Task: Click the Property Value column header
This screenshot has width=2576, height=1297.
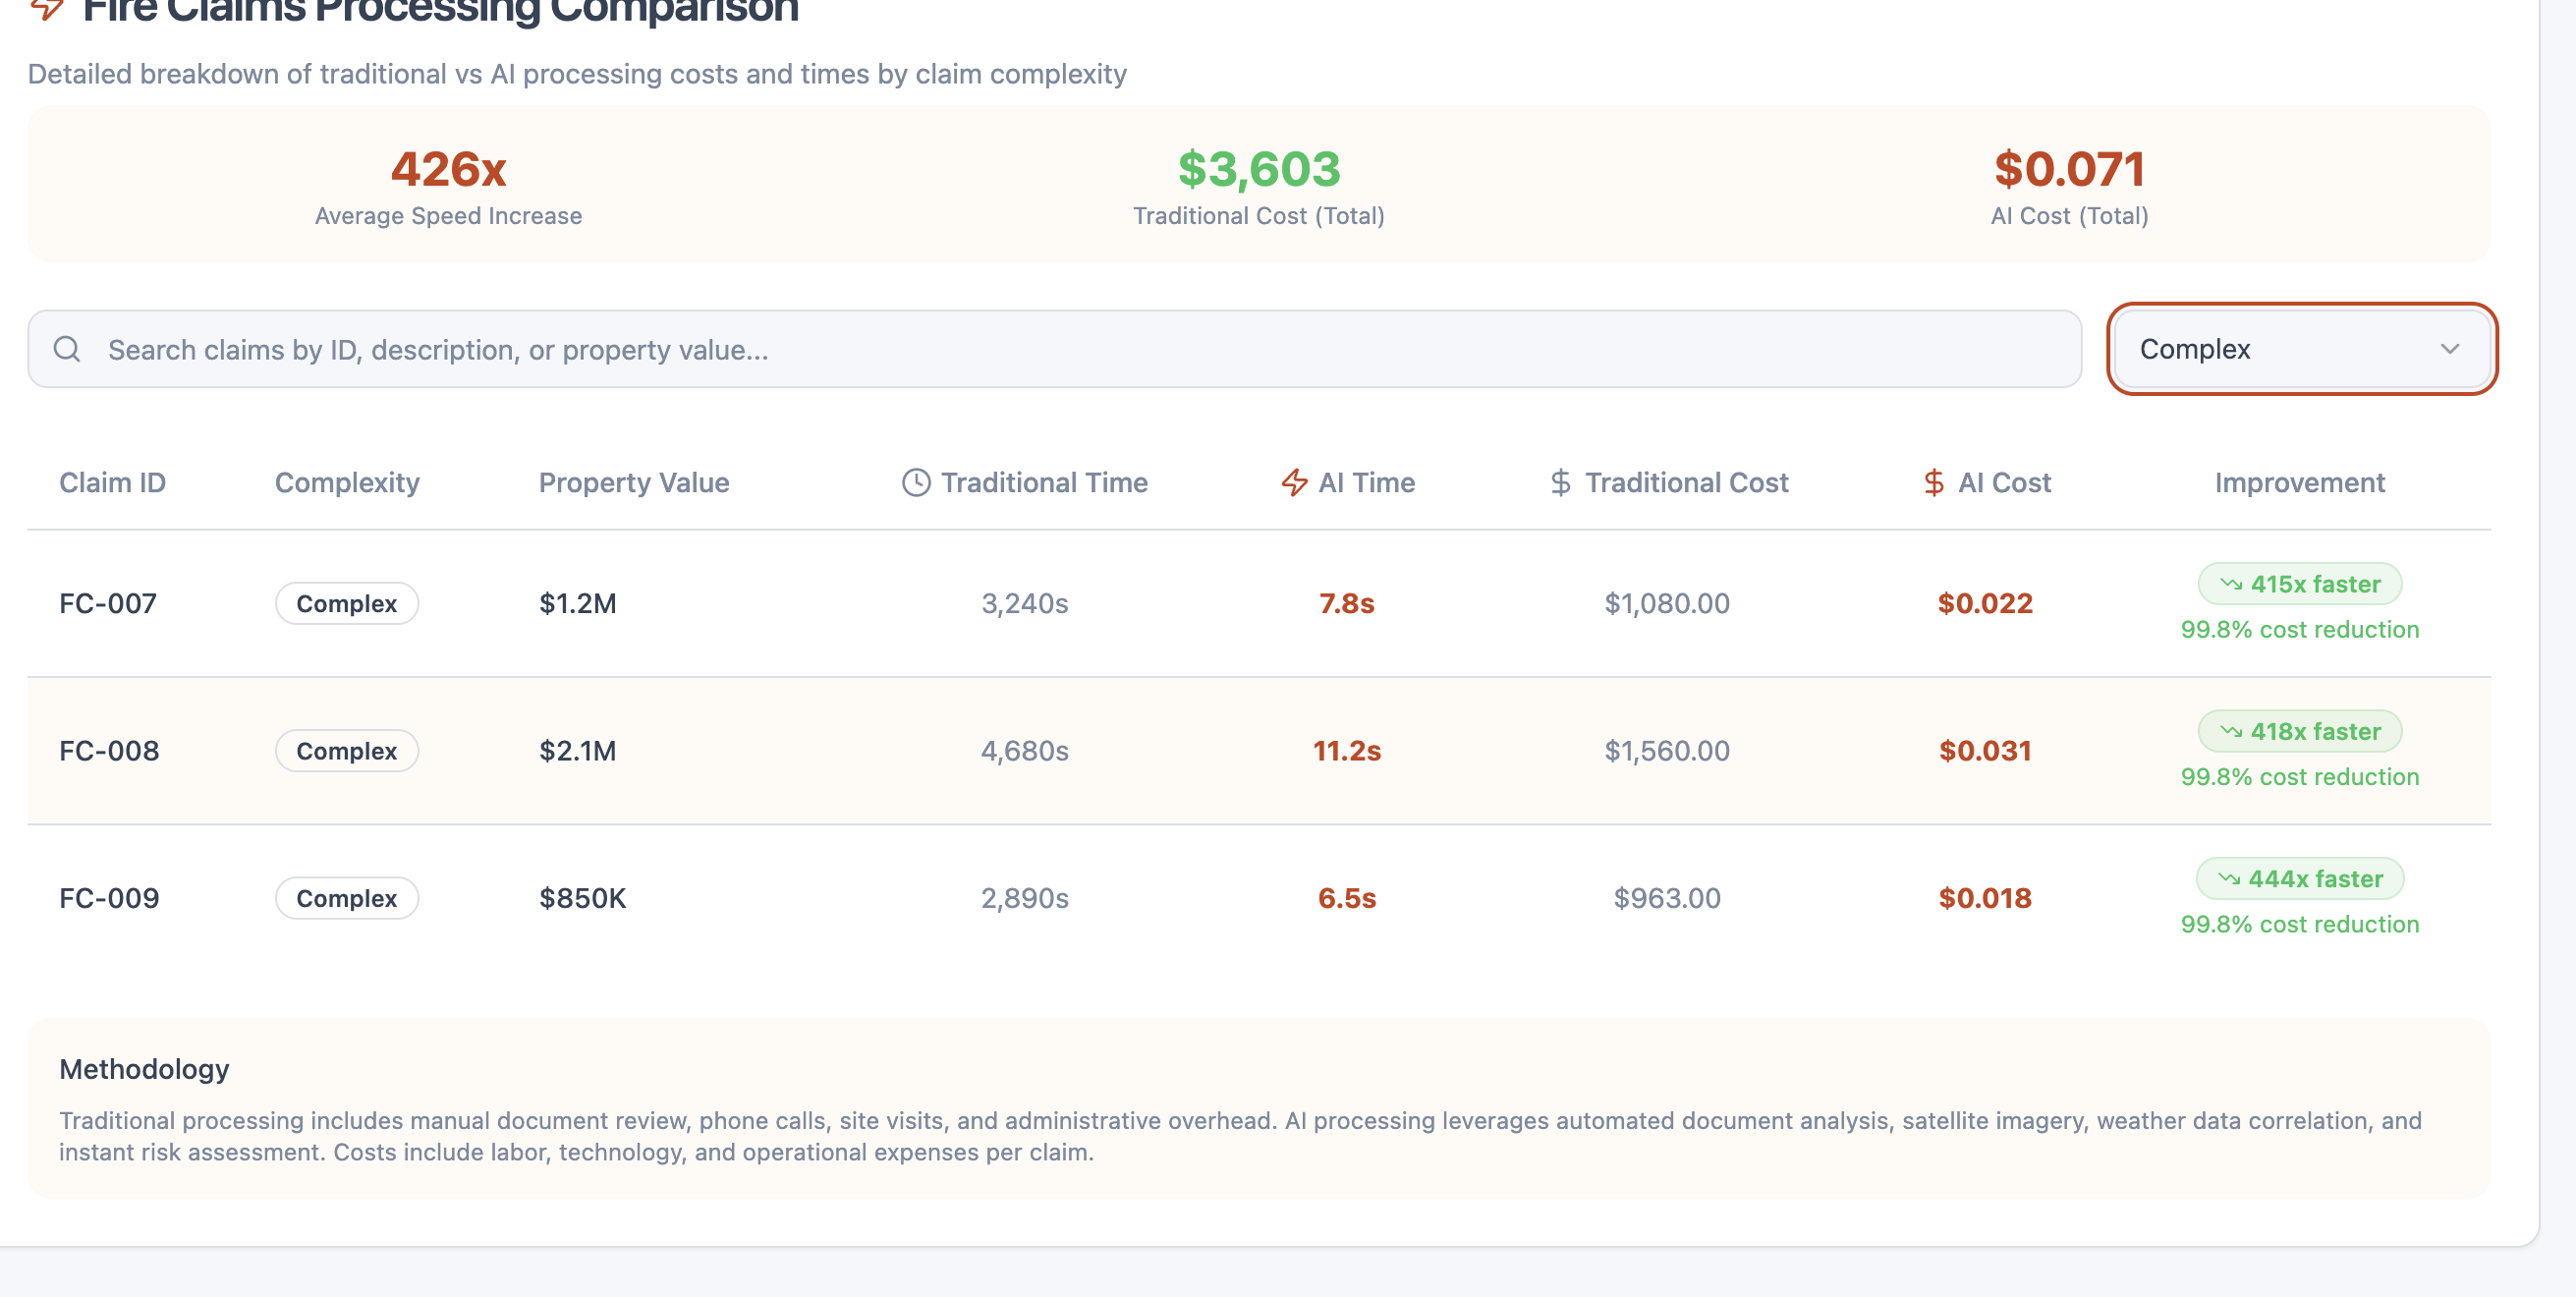Action: (634, 483)
